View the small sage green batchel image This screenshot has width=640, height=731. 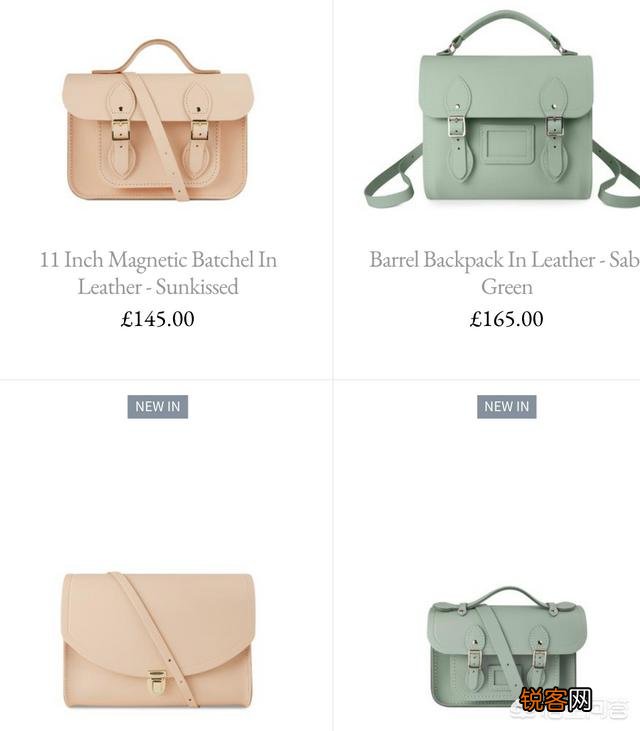[507, 647]
